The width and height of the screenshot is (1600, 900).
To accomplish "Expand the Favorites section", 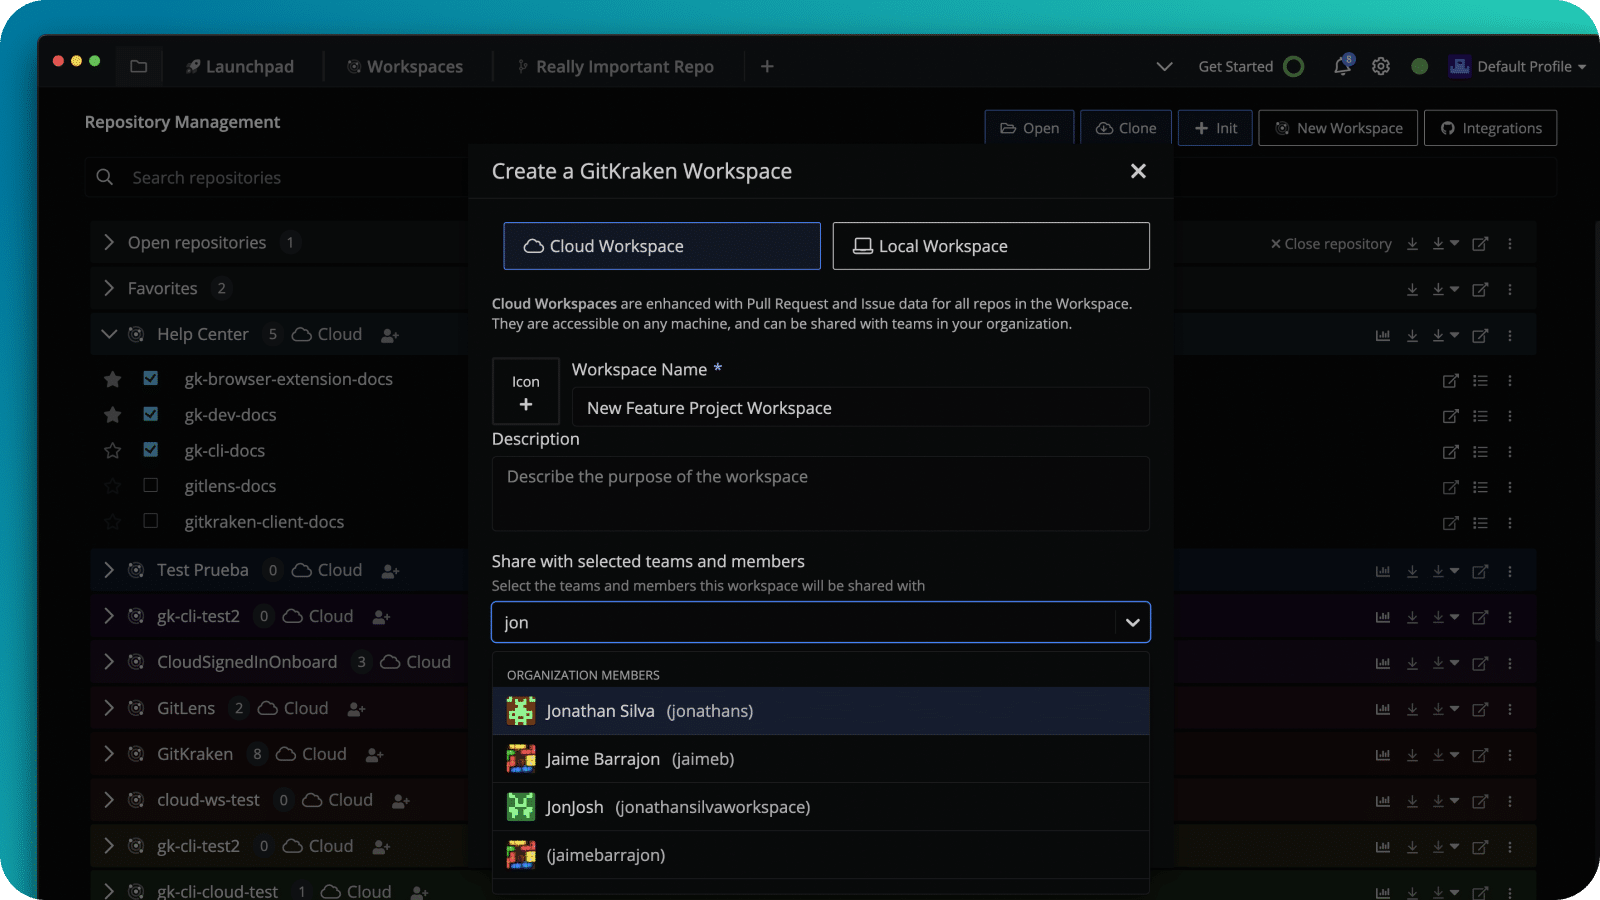I will [x=109, y=288].
